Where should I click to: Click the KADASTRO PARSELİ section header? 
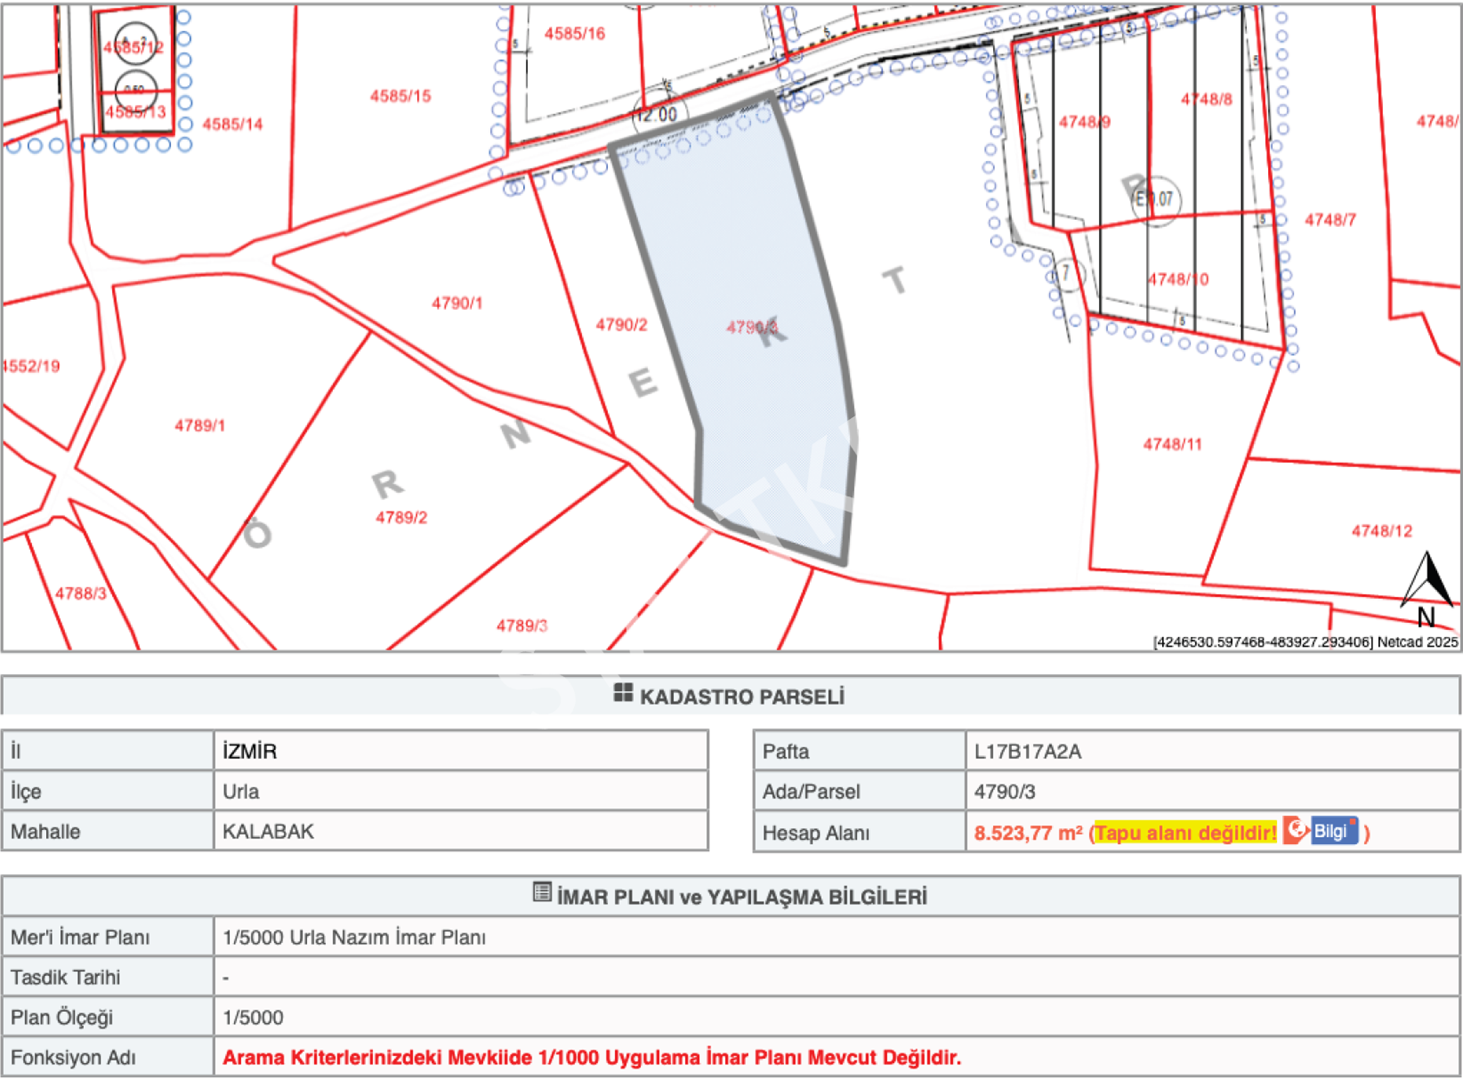click(x=741, y=696)
